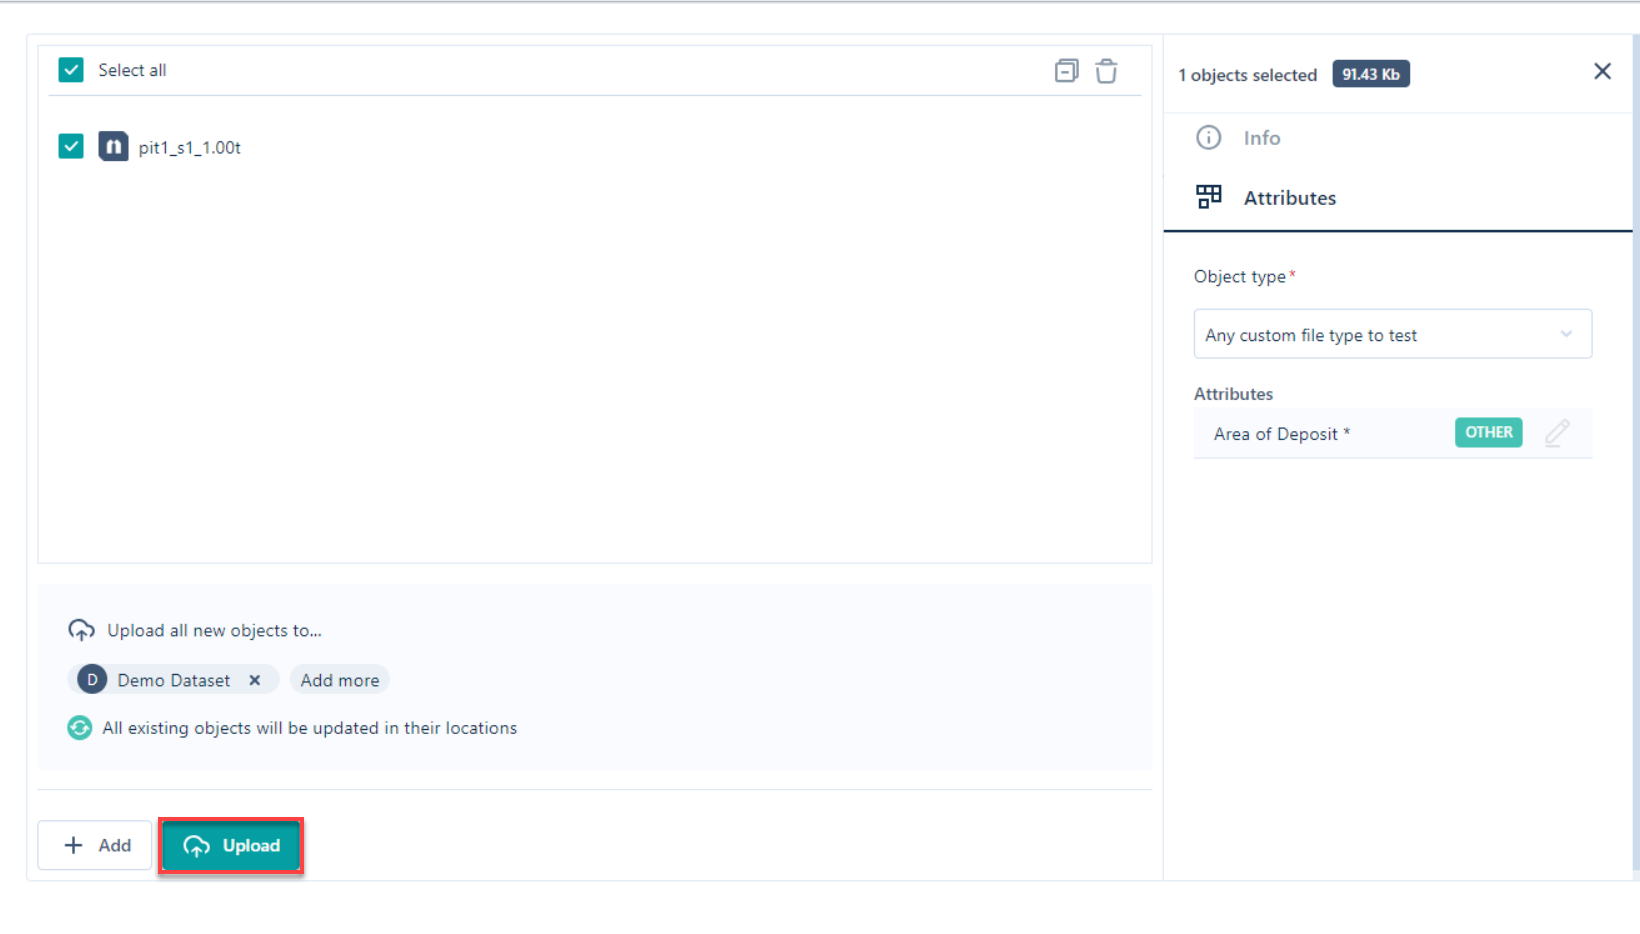Remove Demo Dataset using its x icon
Screen dimensions: 1640x934
coord(255,680)
